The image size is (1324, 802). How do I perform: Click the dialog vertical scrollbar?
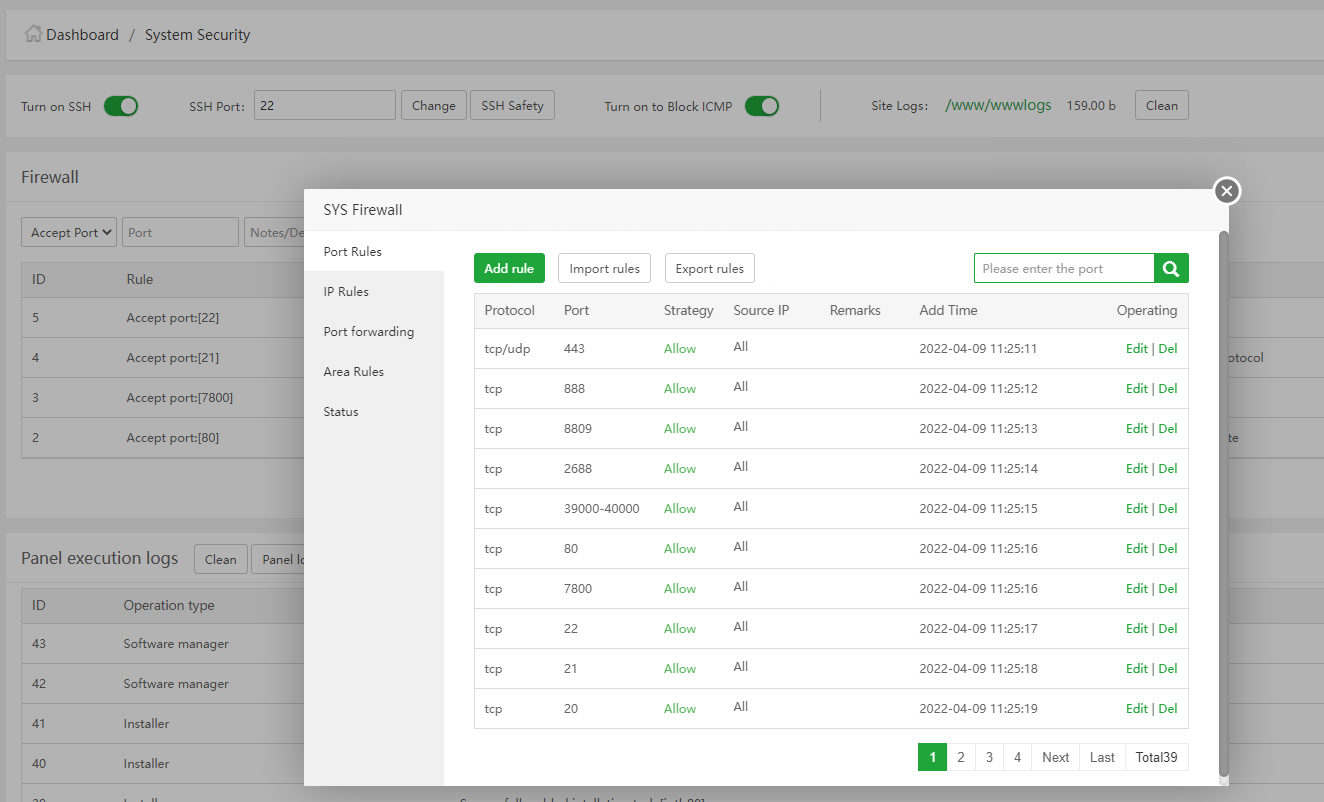pyautogui.click(x=1224, y=500)
